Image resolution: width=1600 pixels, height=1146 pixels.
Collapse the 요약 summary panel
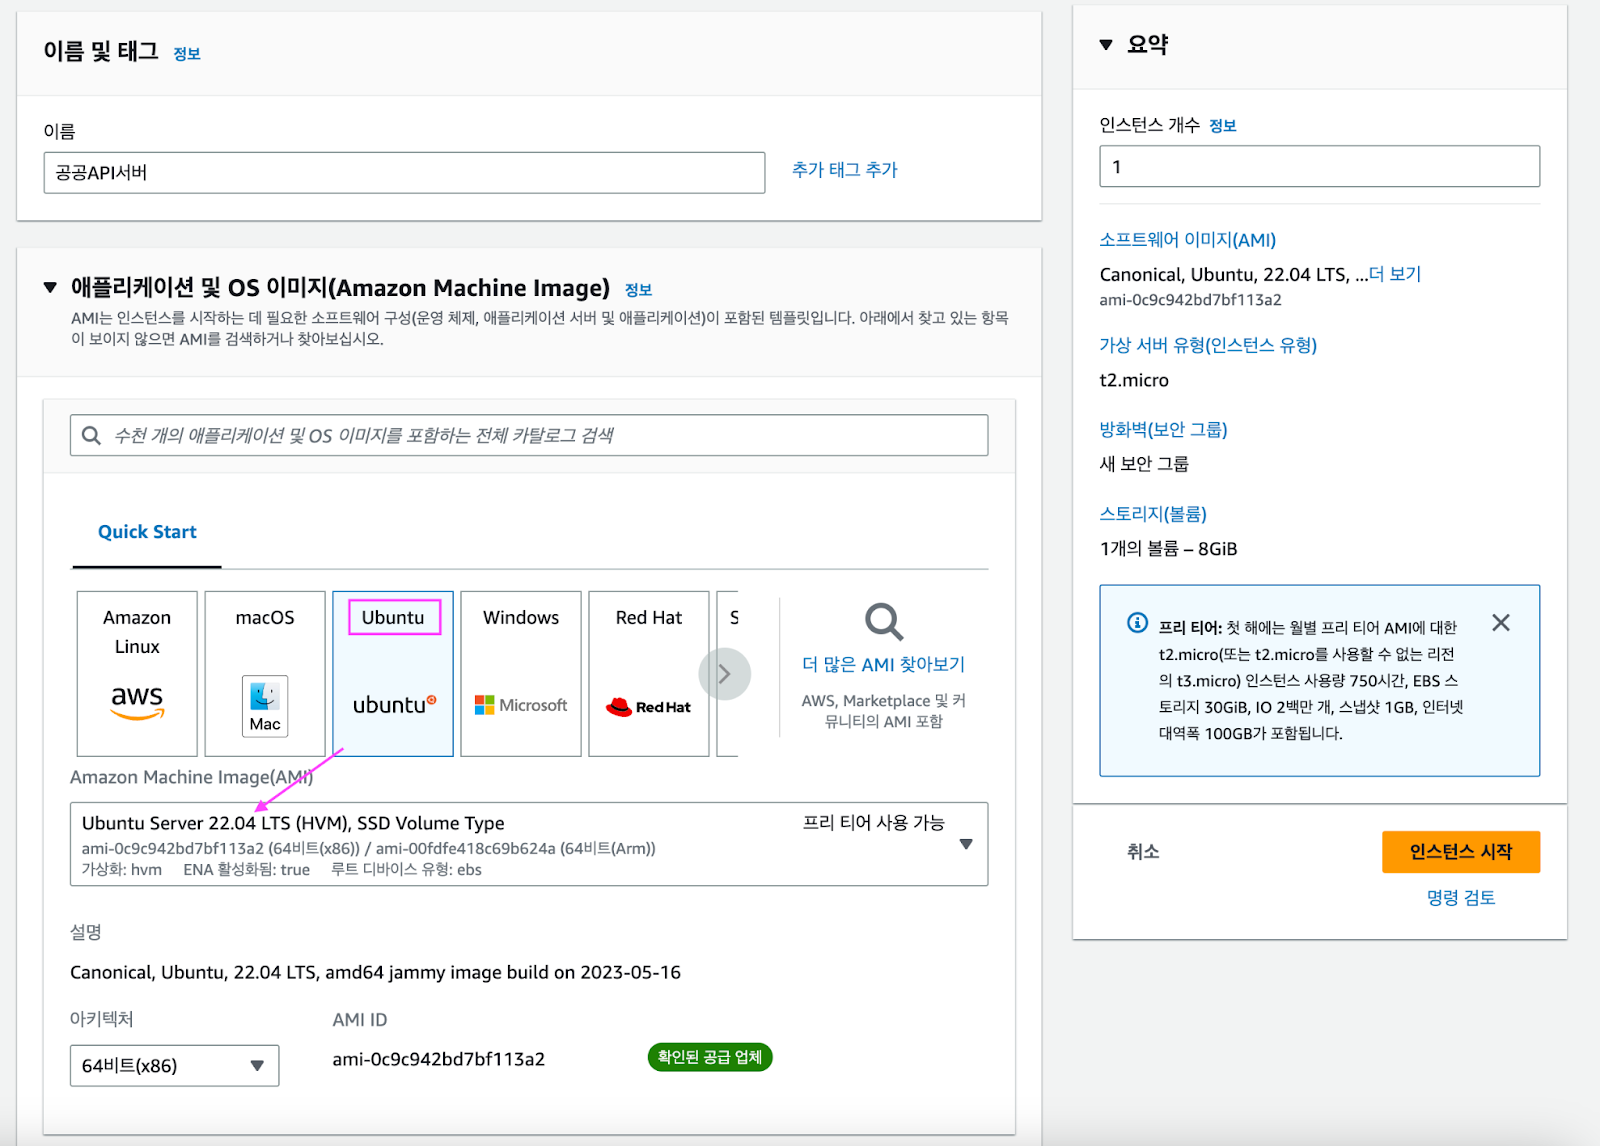(1106, 44)
